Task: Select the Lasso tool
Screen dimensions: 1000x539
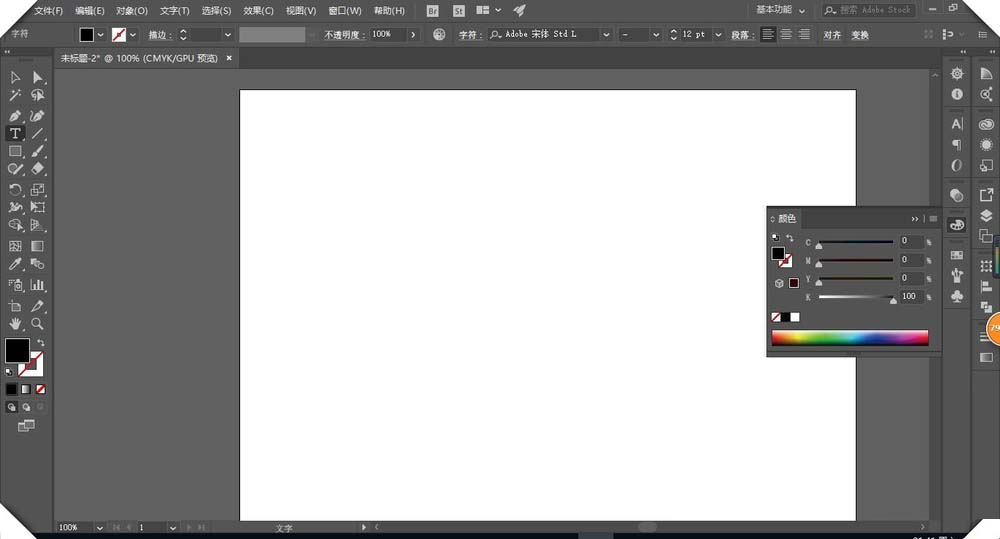Action: coord(38,95)
